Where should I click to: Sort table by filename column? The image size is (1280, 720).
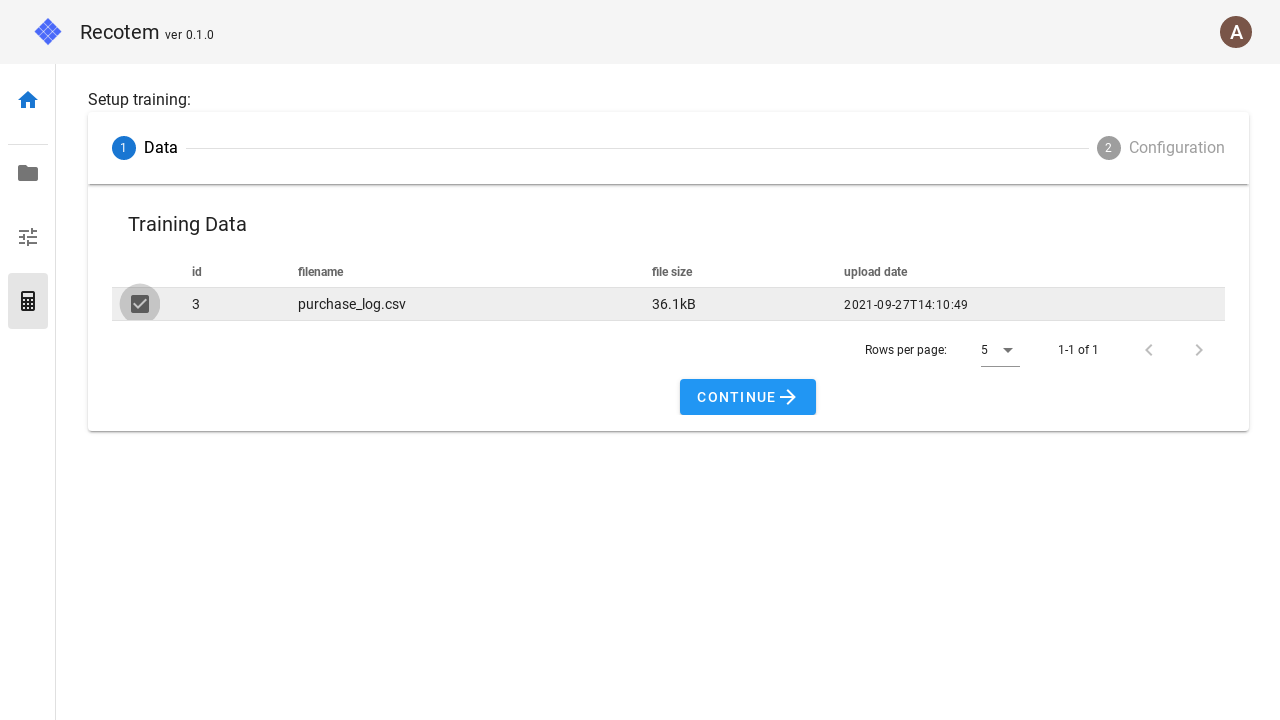click(320, 272)
